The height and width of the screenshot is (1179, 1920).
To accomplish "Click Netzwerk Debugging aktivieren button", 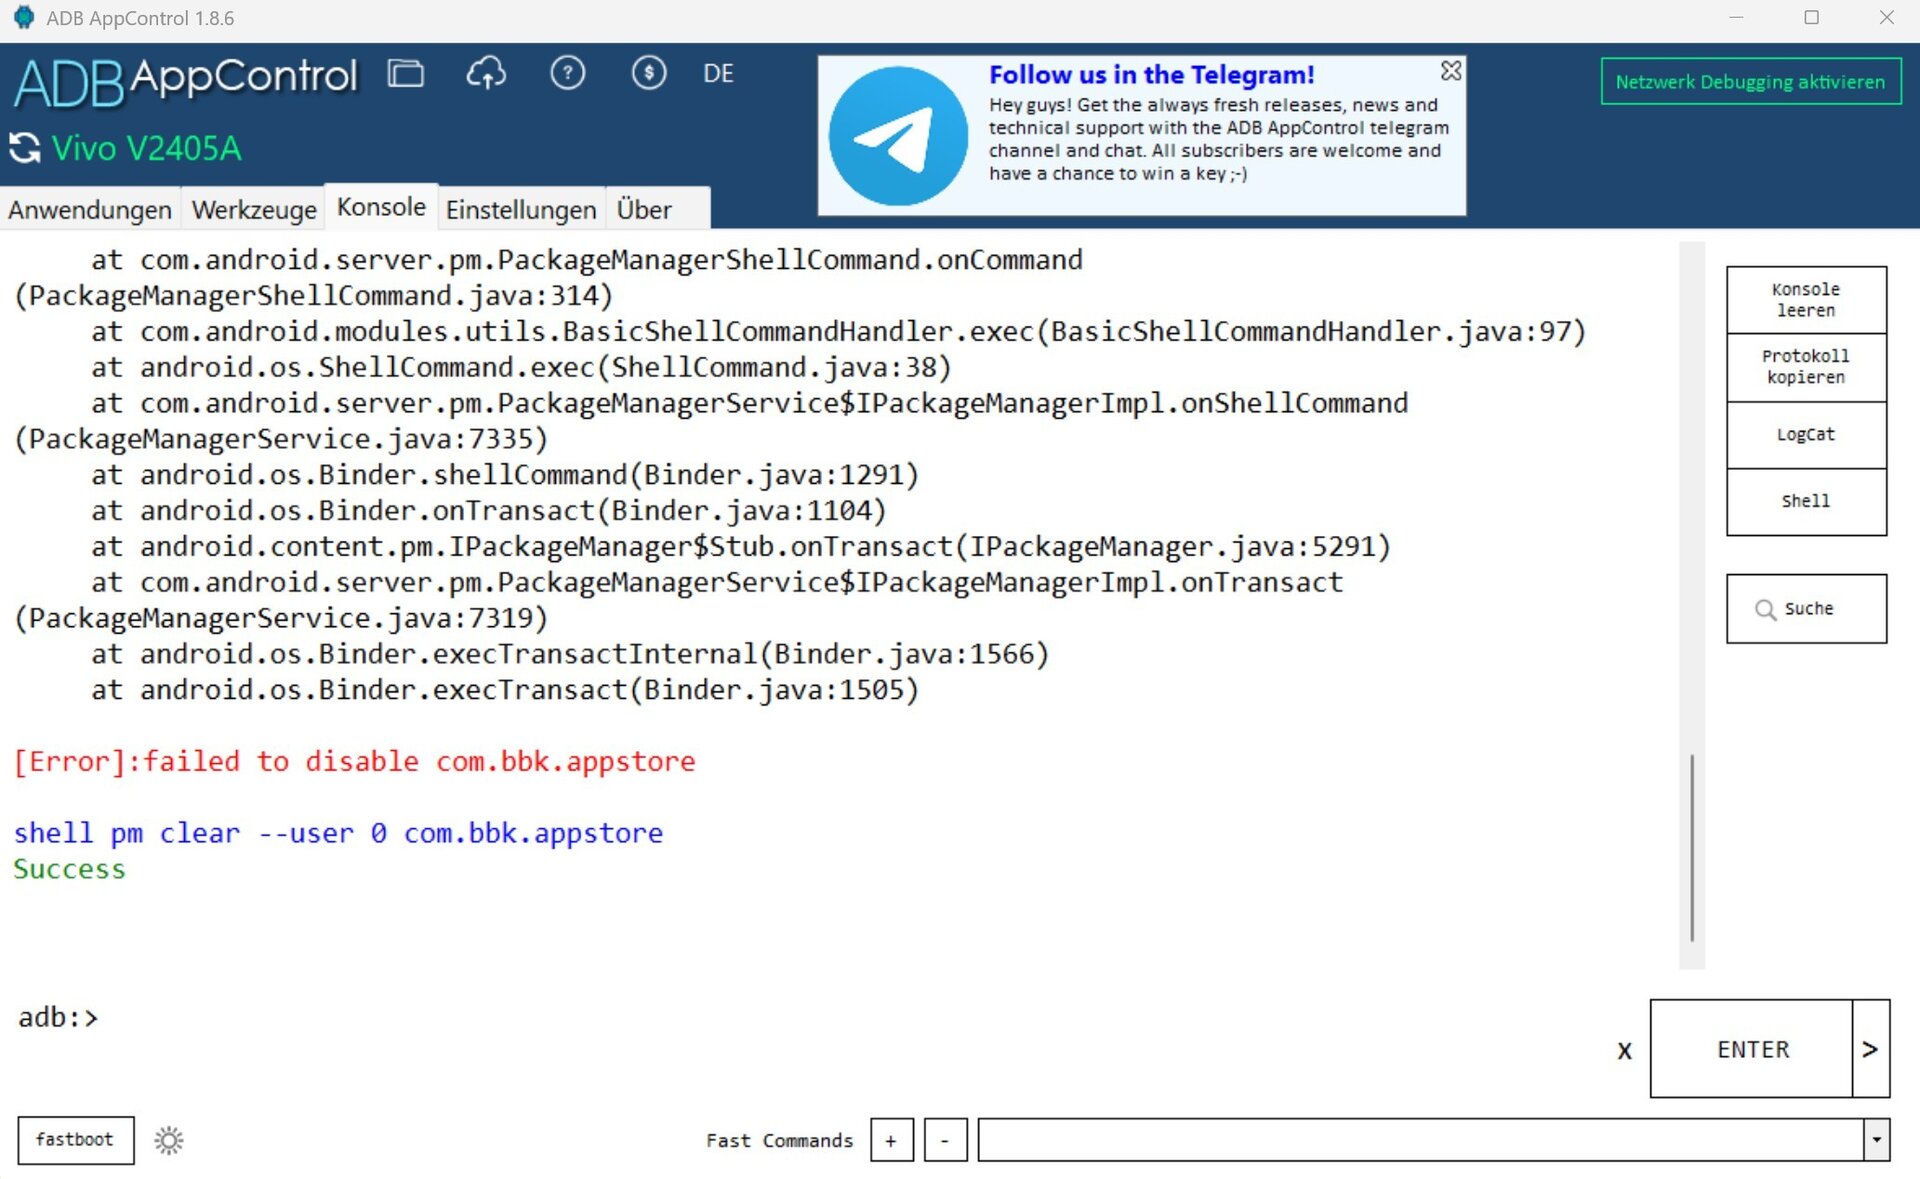I will pyautogui.click(x=1750, y=82).
